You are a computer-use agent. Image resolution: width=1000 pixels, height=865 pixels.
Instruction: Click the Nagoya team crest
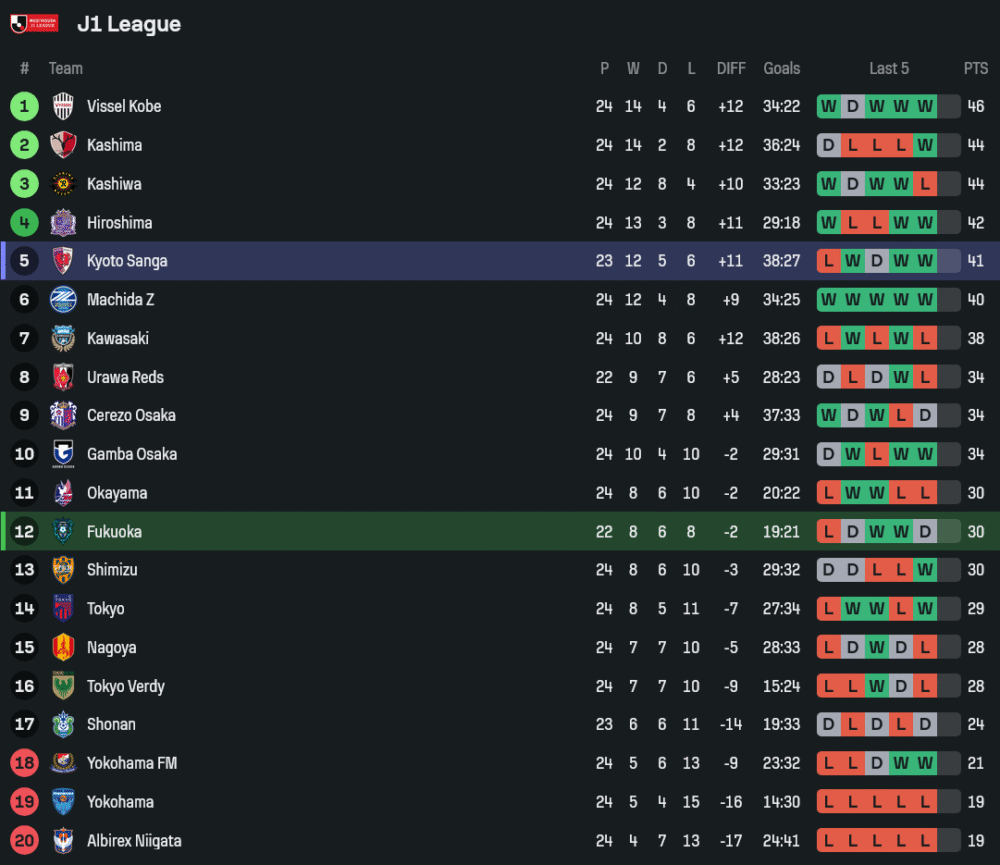point(63,648)
